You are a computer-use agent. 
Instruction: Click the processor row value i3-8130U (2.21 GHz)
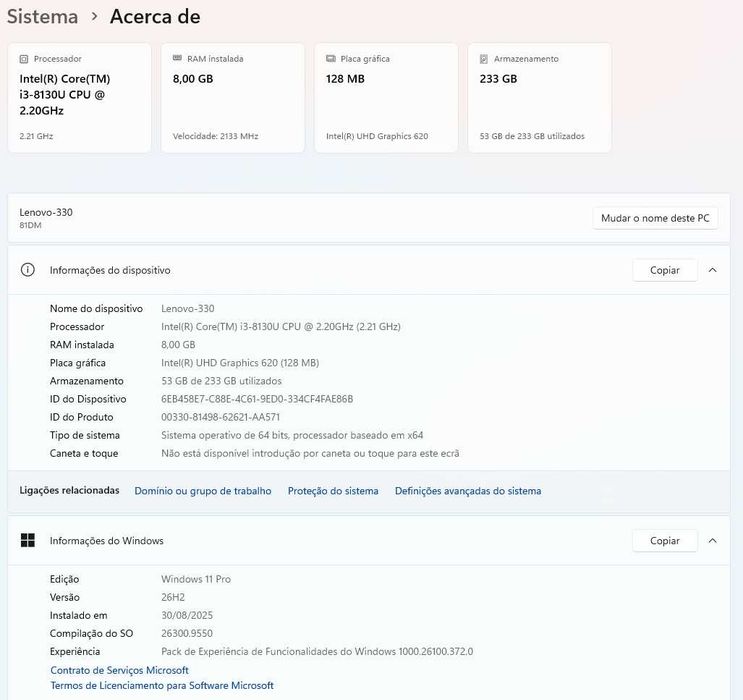point(281,327)
